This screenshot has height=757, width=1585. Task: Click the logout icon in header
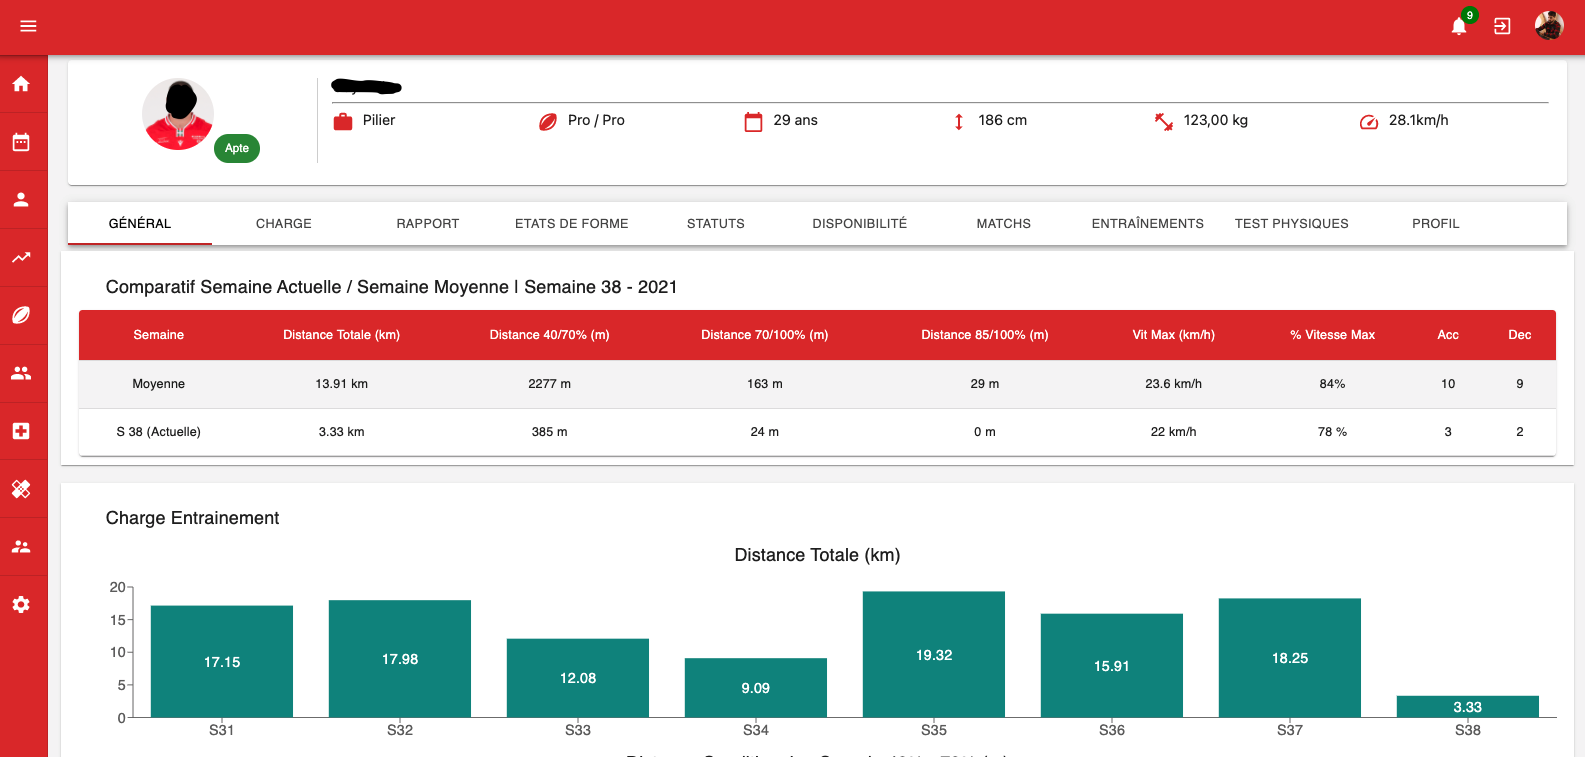click(x=1502, y=26)
